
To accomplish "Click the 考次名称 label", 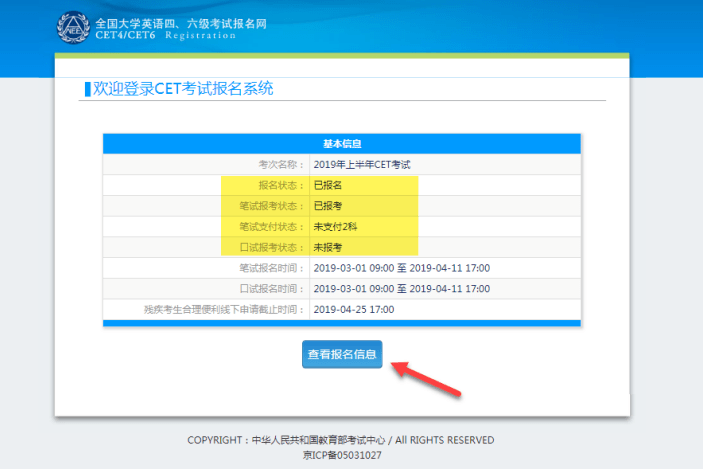I will (282, 165).
